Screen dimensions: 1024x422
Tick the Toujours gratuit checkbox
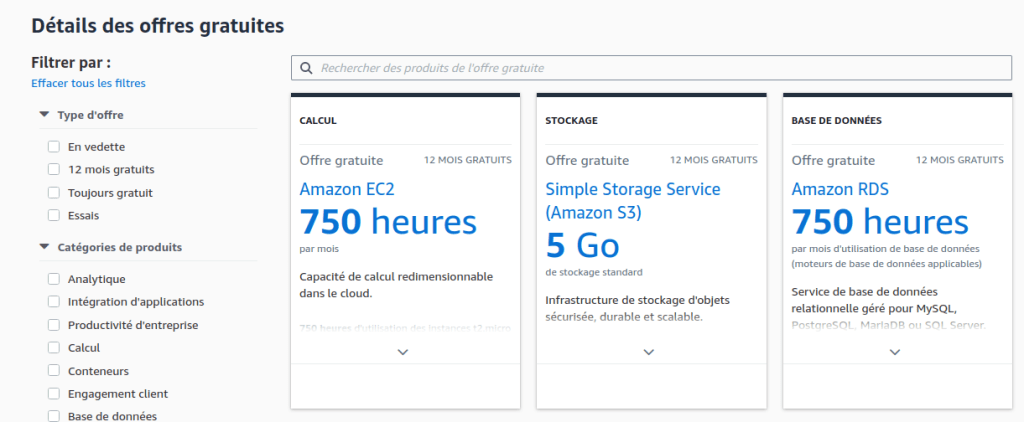click(x=54, y=193)
